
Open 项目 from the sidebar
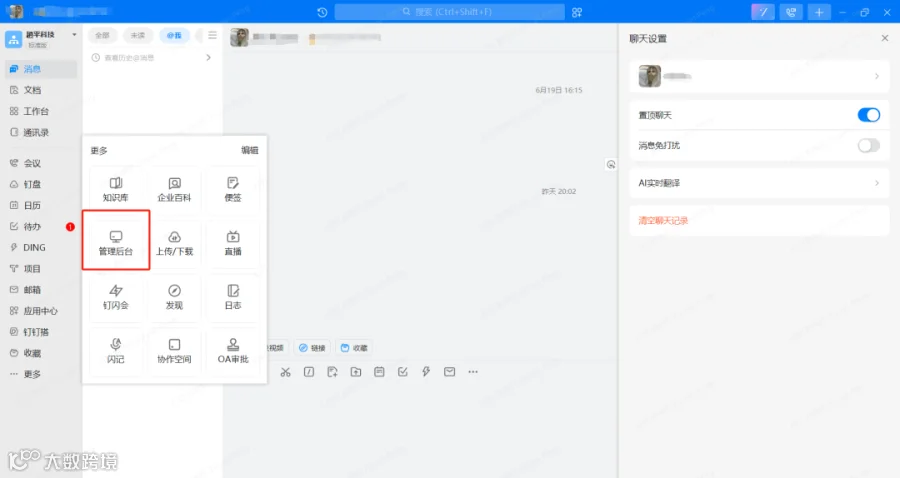41,269
